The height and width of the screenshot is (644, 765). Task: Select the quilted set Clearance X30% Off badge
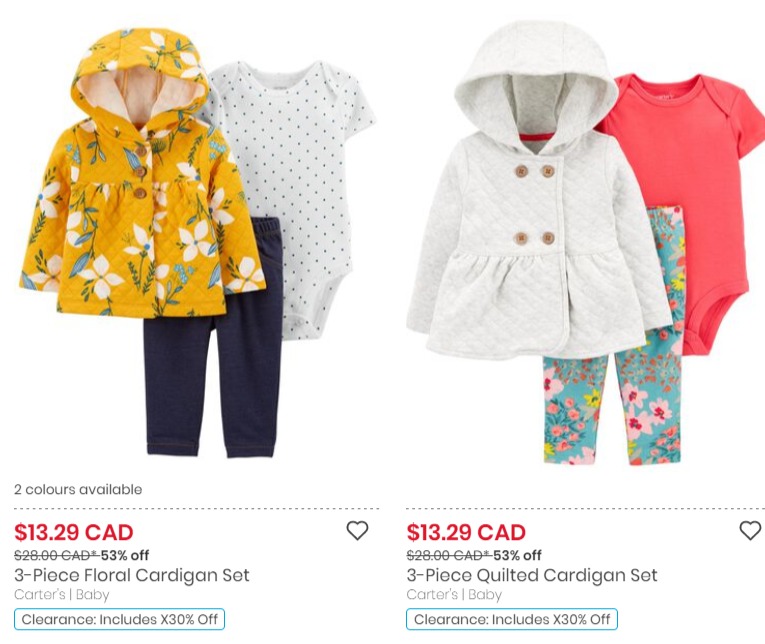coord(512,619)
